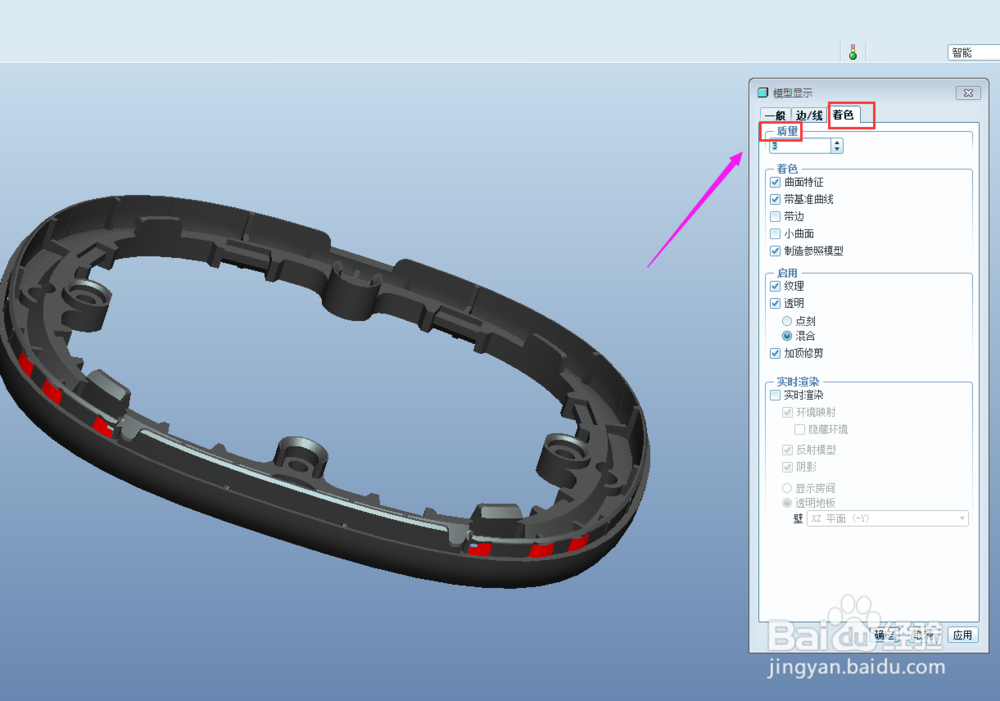Screen dimensions: 1000x701
Task: Select the 显示房间 radio button
Action: pyautogui.click(x=787, y=488)
